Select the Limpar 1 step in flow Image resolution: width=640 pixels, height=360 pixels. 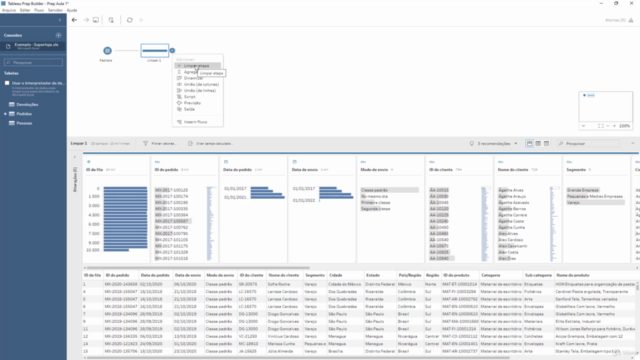pos(155,51)
